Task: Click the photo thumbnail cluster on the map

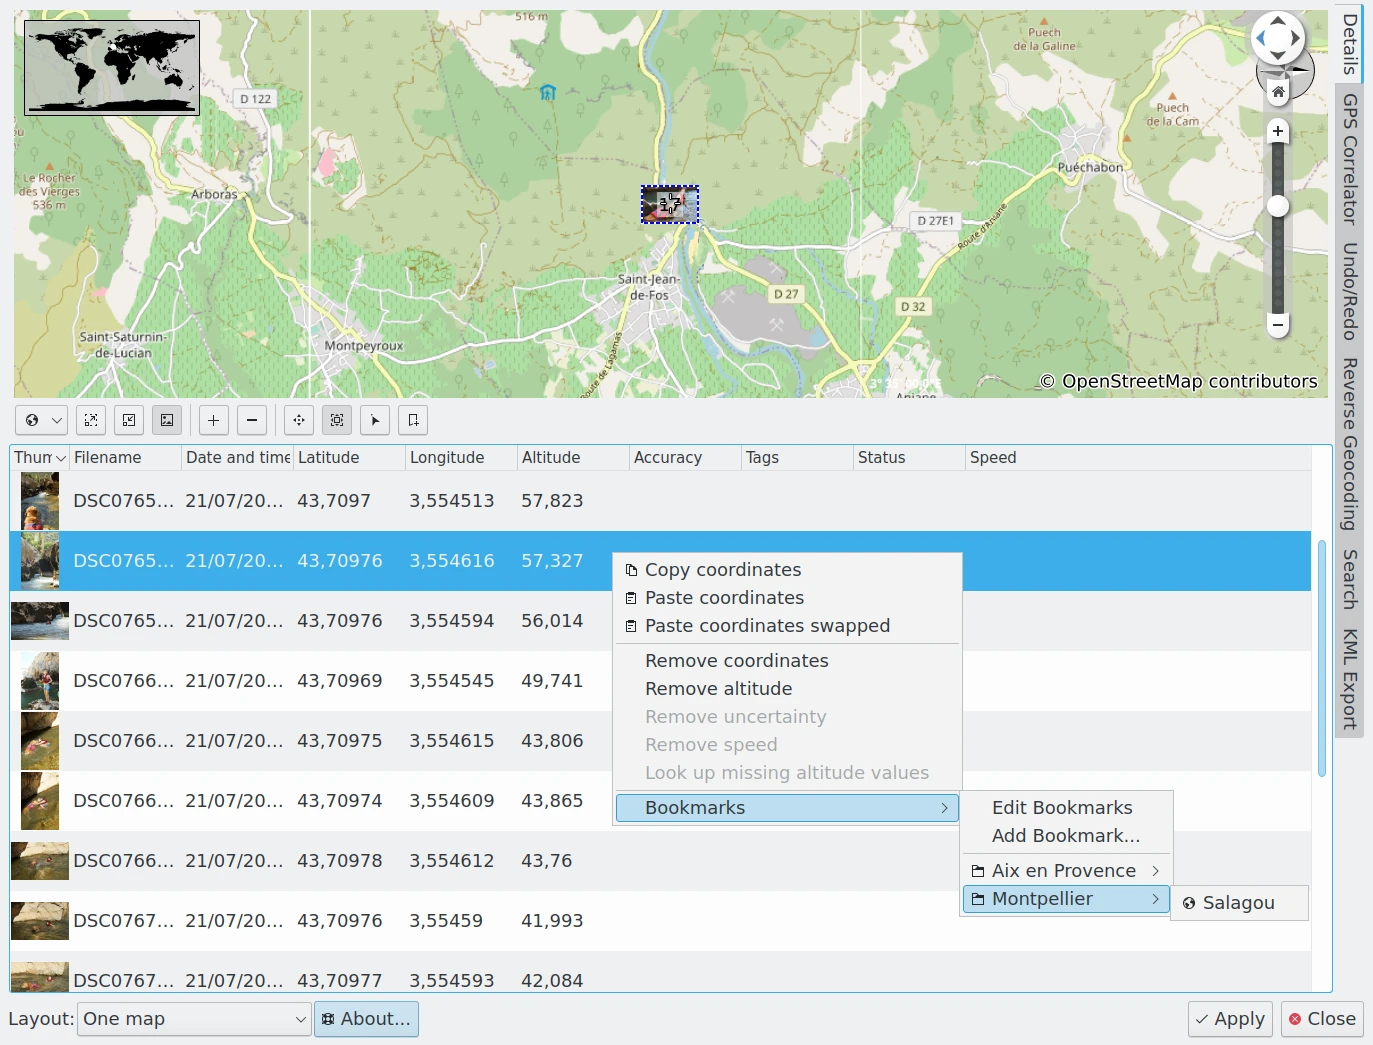Action: click(669, 205)
